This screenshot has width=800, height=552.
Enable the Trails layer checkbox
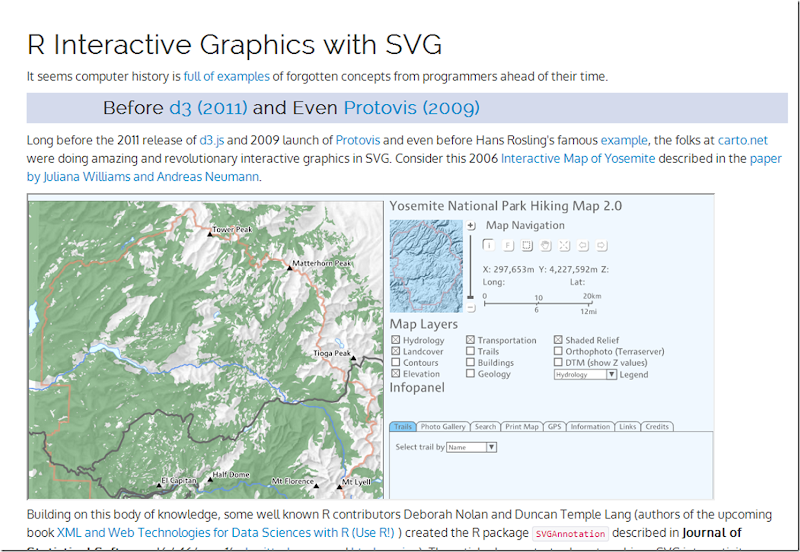470,351
